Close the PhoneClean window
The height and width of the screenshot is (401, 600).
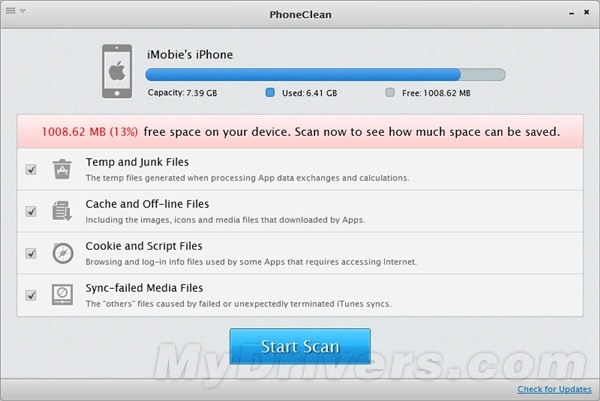(x=586, y=12)
